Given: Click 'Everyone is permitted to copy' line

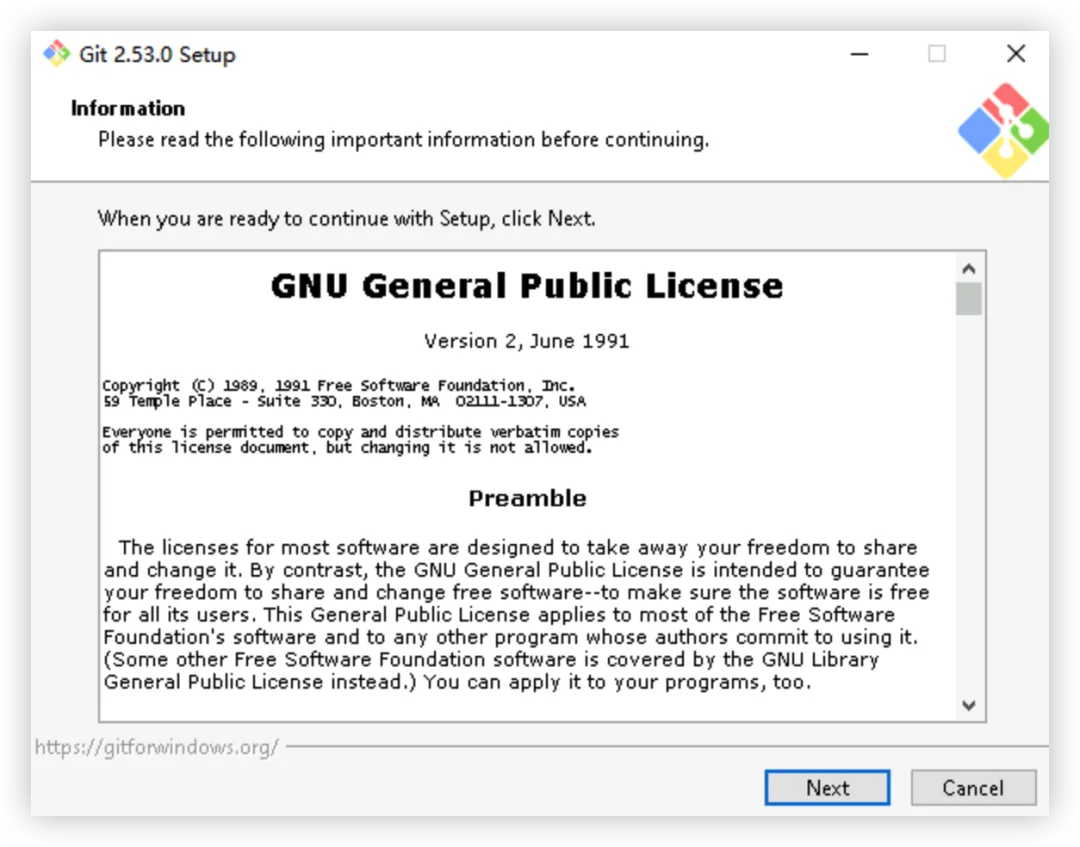Looking at the screenshot, I should tap(360, 432).
